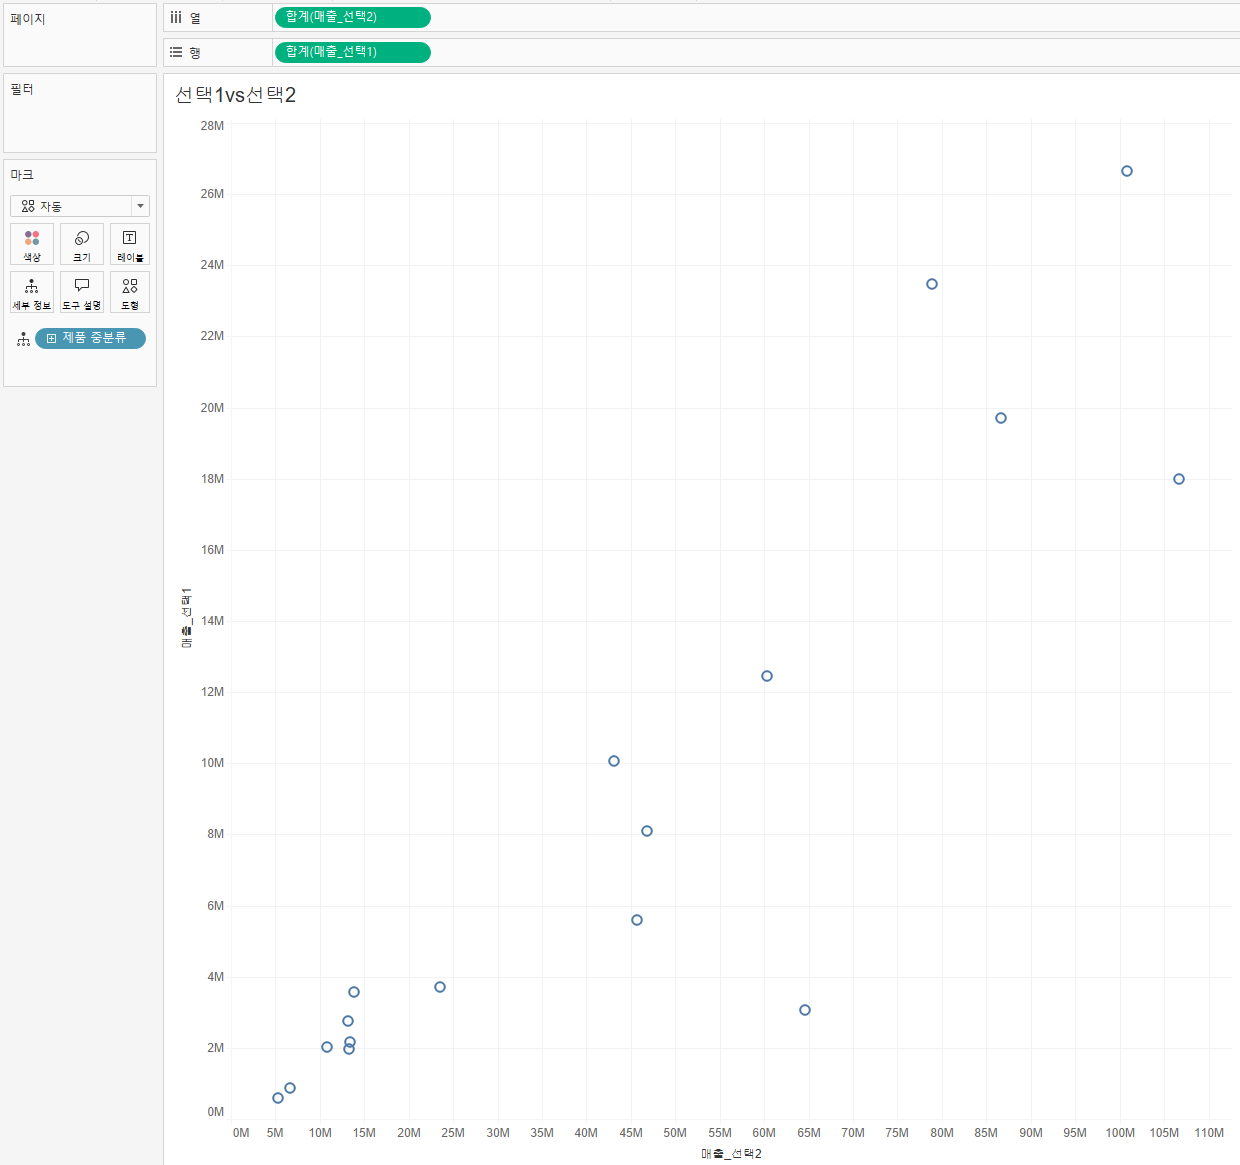Click the 5M horizontal axis label
The height and width of the screenshot is (1165, 1240).
click(275, 1133)
